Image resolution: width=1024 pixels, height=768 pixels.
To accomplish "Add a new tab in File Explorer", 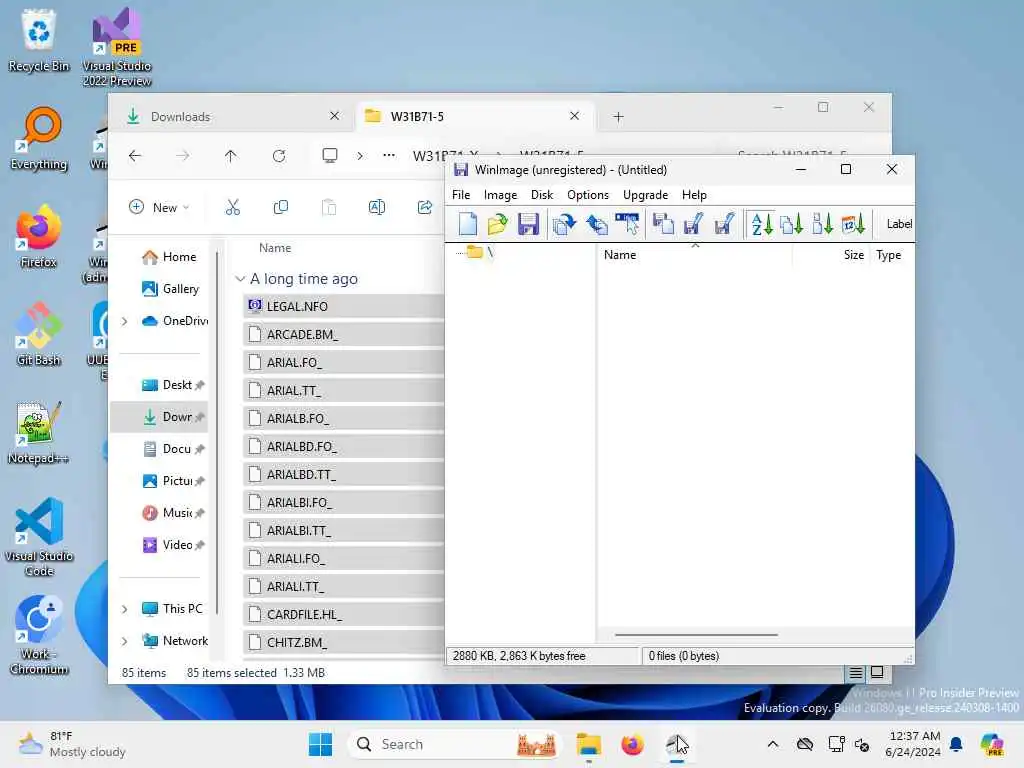I will coord(618,117).
